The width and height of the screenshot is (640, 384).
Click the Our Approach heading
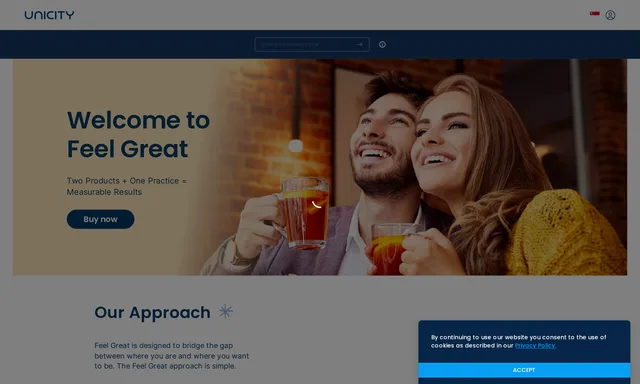coord(152,313)
